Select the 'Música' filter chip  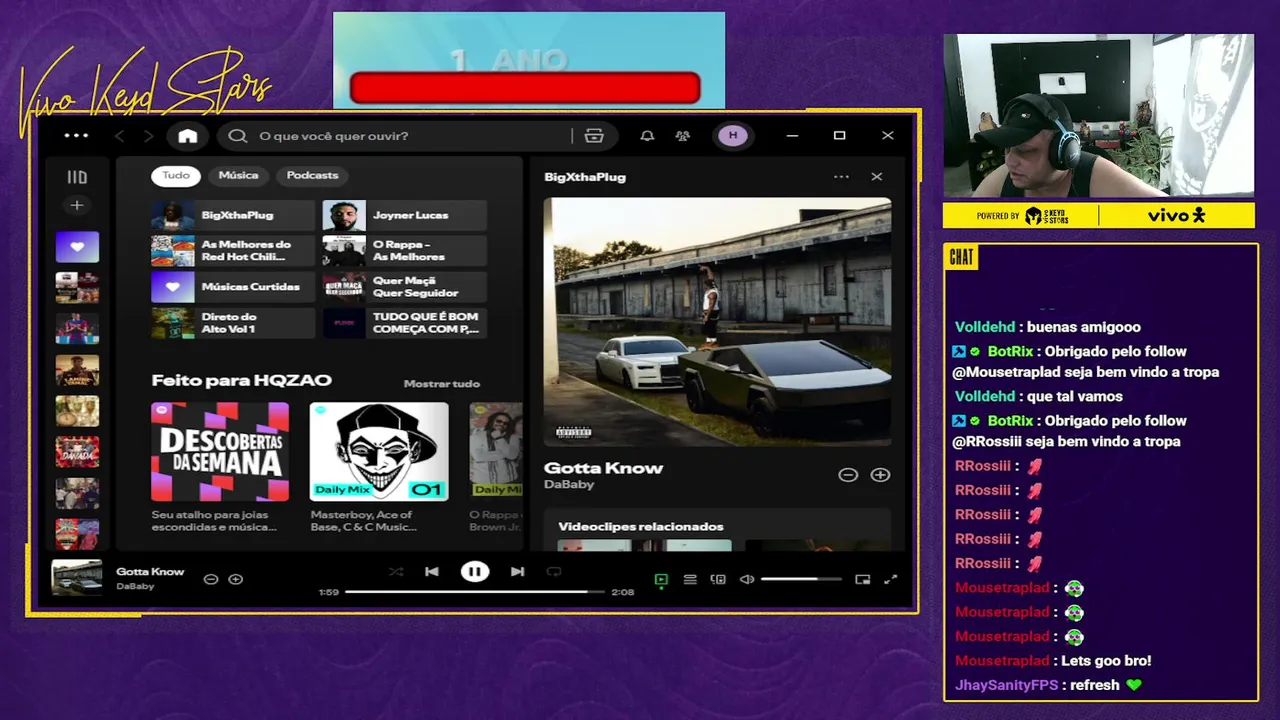click(238, 175)
